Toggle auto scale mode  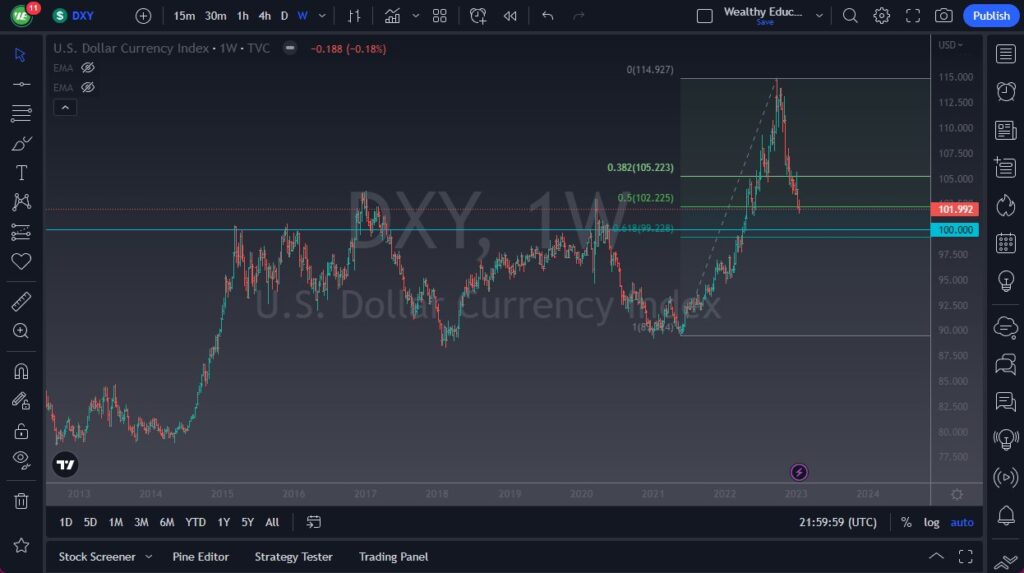(x=962, y=522)
